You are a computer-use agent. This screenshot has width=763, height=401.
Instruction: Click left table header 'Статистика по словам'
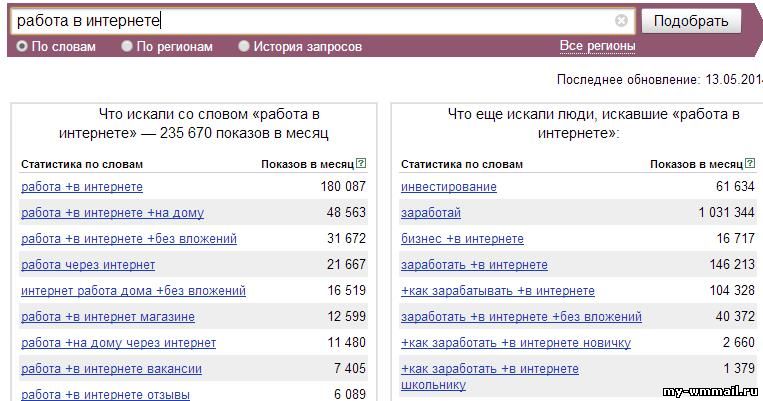[x=82, y=164]
